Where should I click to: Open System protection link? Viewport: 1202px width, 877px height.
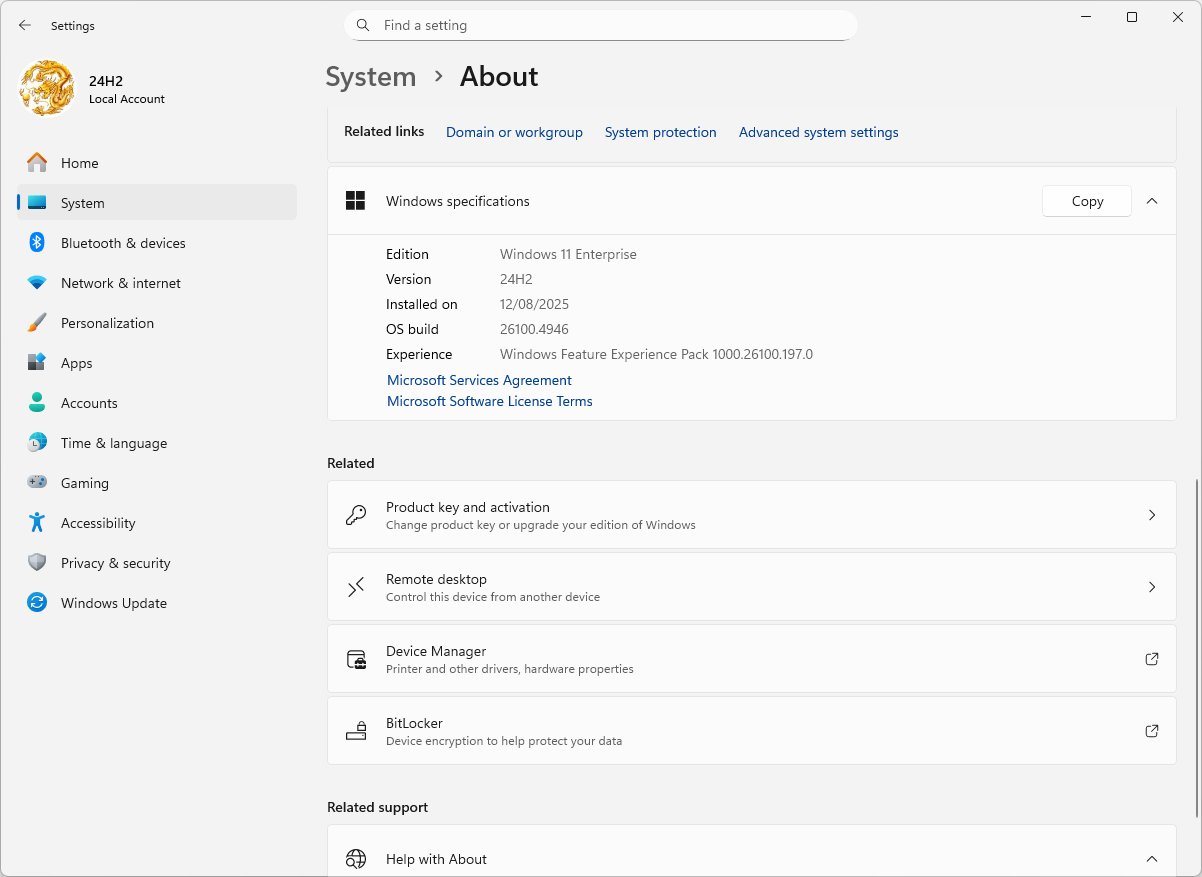point(660,132)
